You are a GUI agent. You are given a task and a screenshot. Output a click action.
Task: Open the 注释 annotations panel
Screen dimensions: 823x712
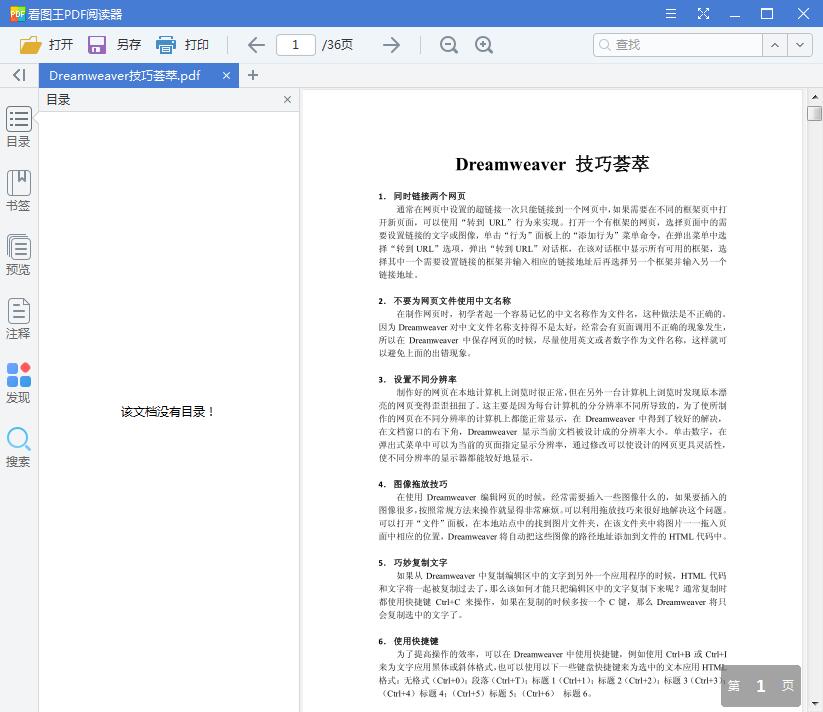pyautogui.click(x=18, y=318)
